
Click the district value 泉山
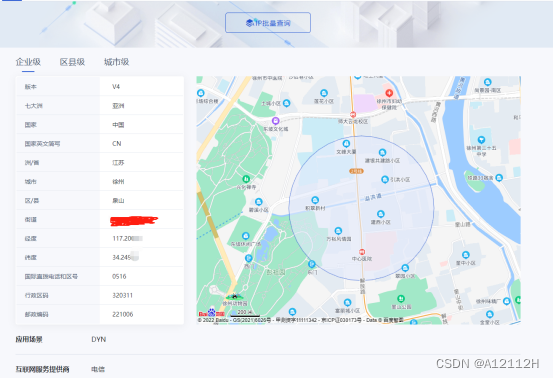tap(118, 201)
